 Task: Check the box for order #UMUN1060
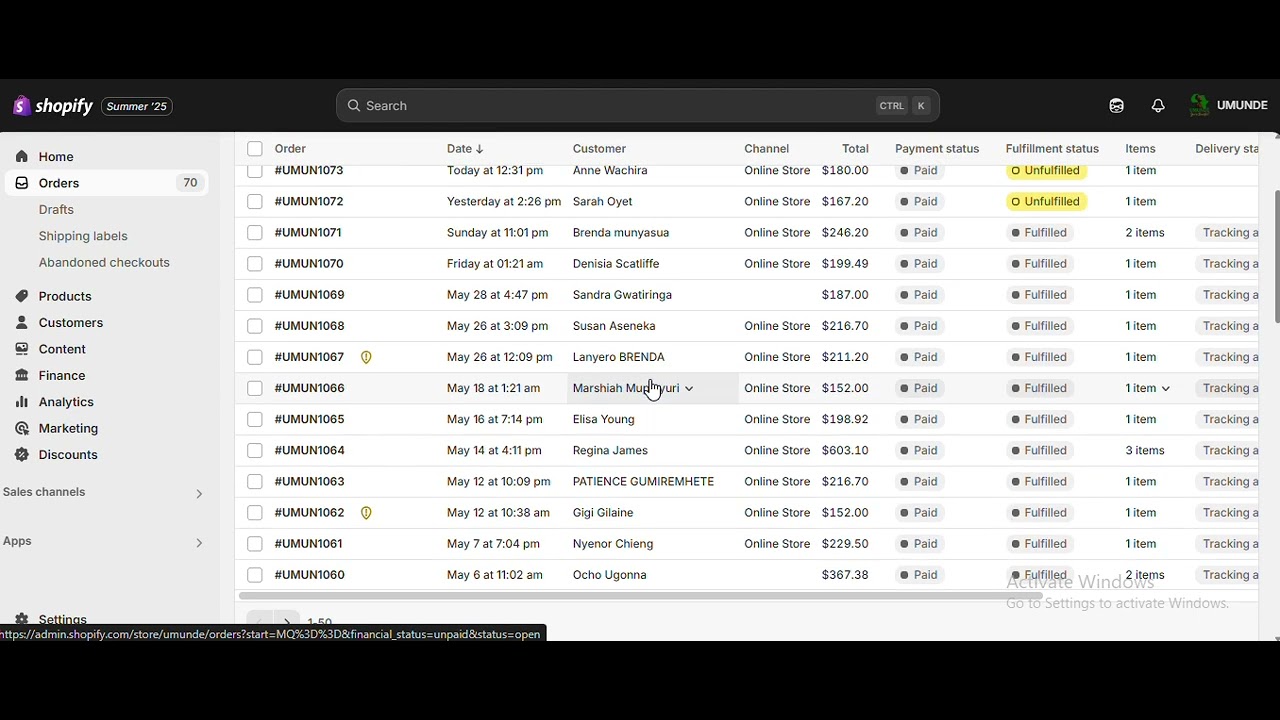coord(255,575)
